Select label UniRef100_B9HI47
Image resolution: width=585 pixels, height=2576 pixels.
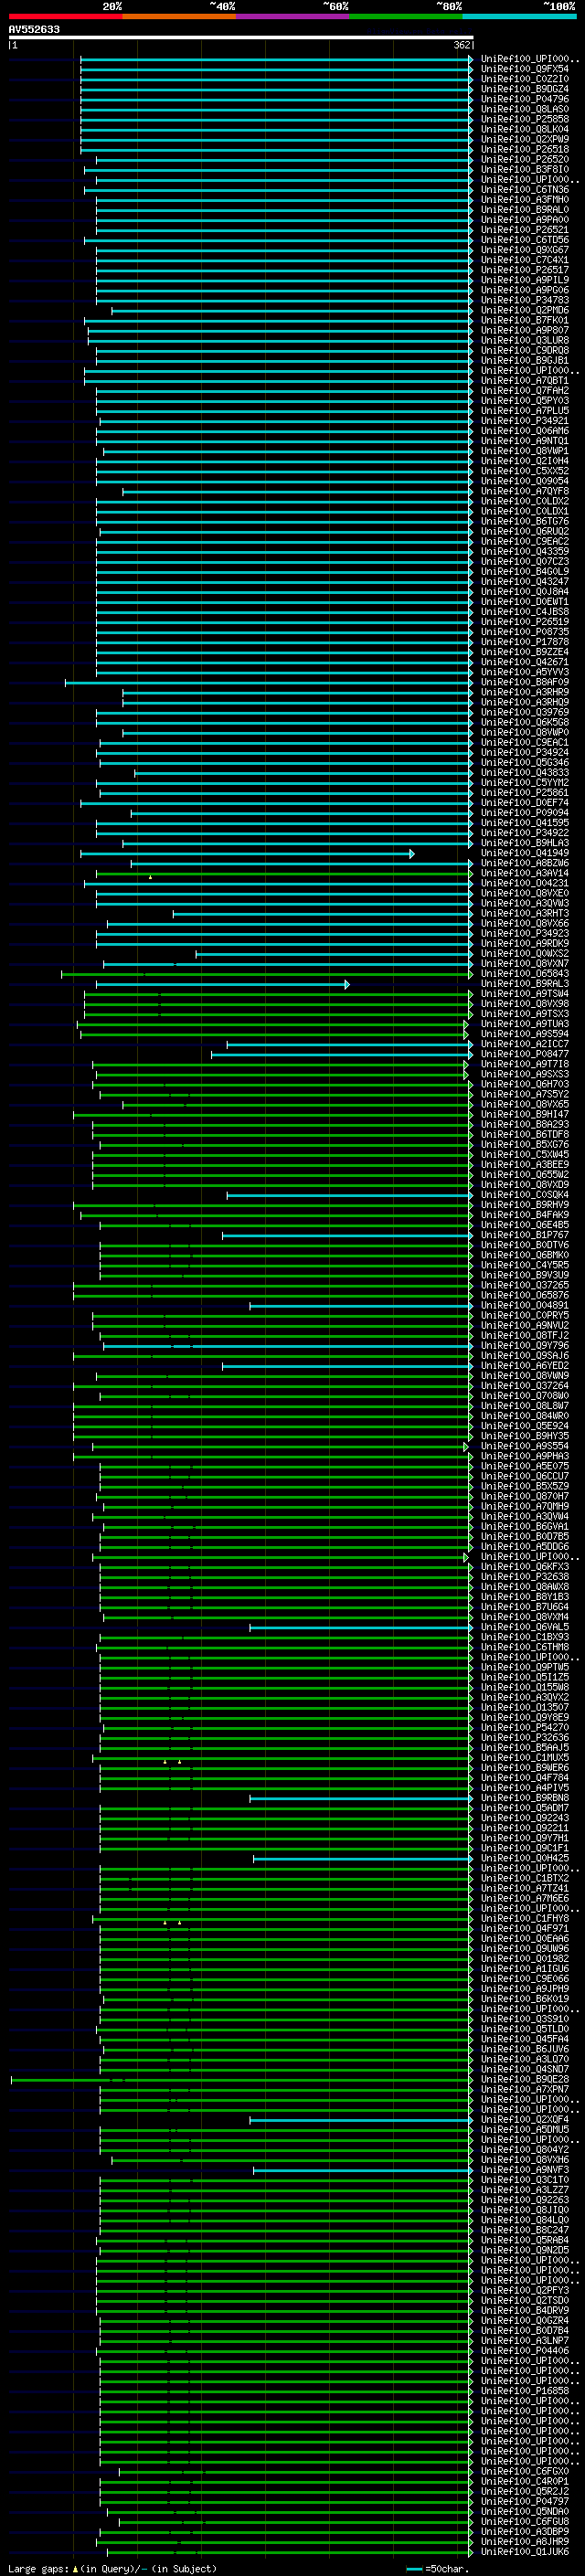[x=525, y=1115]
